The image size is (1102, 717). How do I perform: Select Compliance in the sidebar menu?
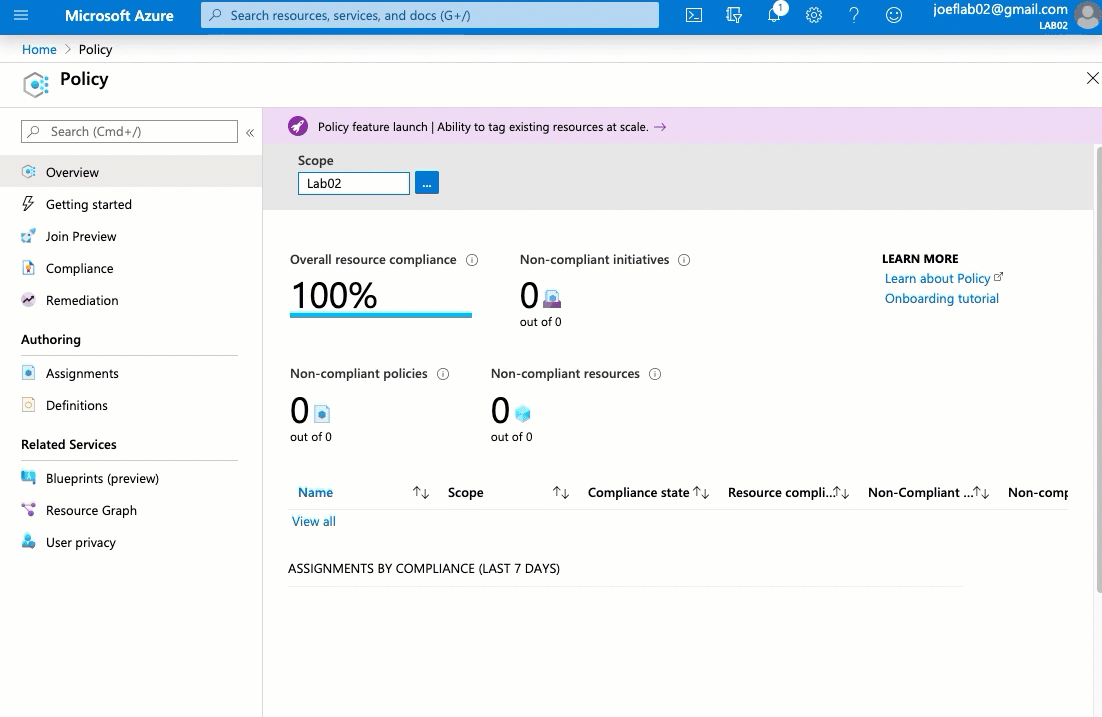pyautogui.click(x=79, y=268)
